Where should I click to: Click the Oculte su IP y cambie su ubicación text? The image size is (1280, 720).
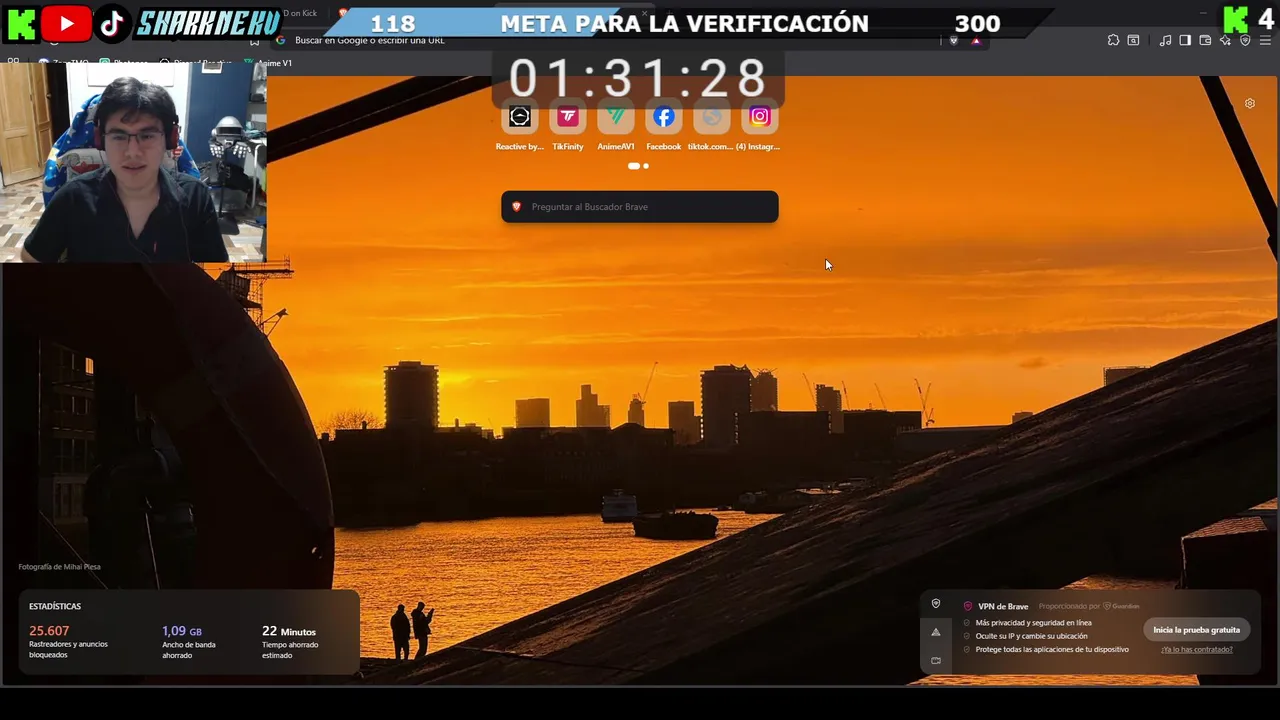[x=1031, y=636]
